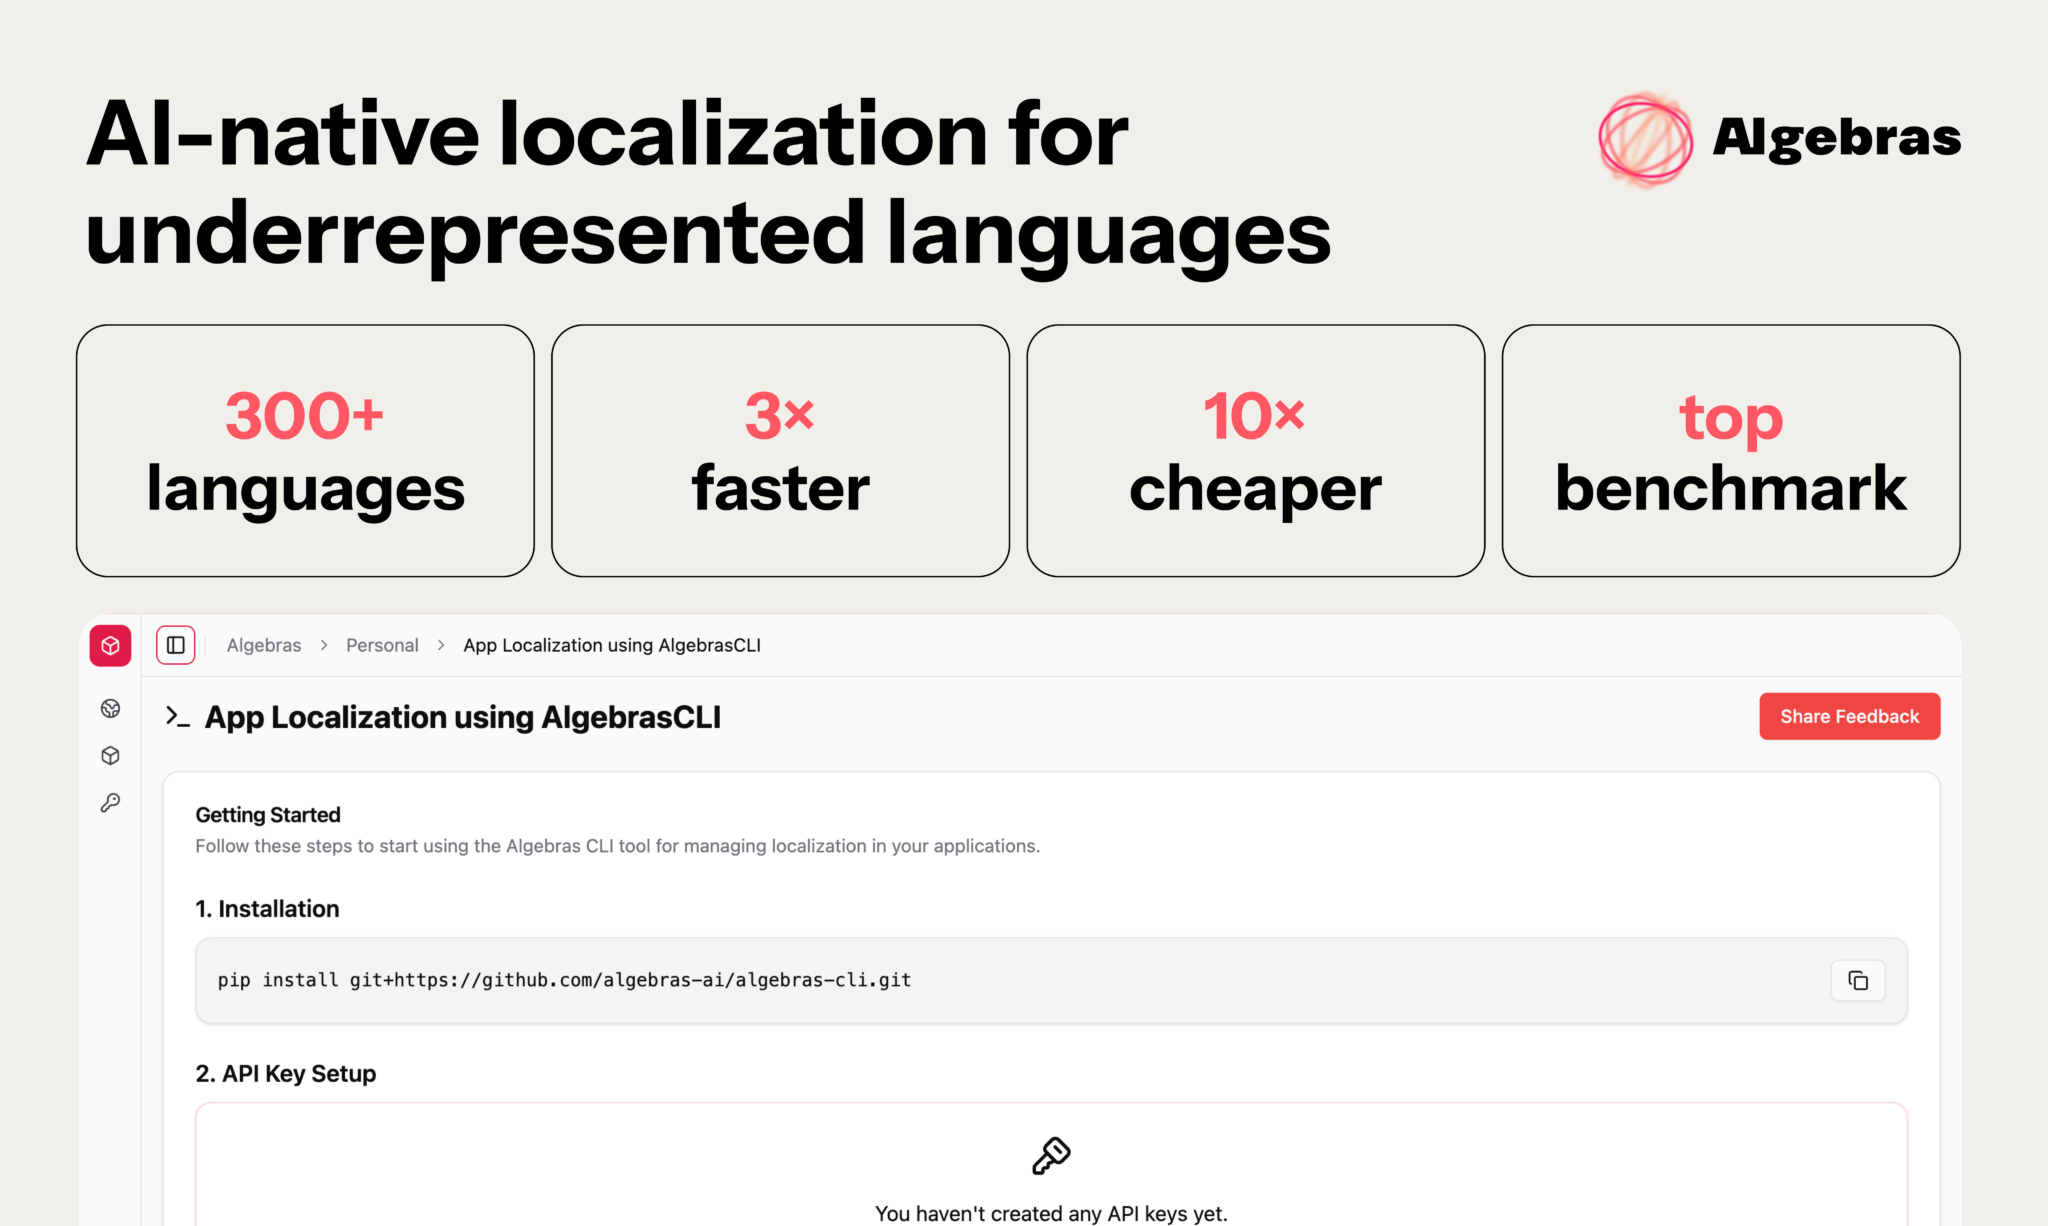Click the App Localization using AlgebrasCLI page title
The height and width of the screenshot is (1226, 2048).
click(x=463, y=716)
